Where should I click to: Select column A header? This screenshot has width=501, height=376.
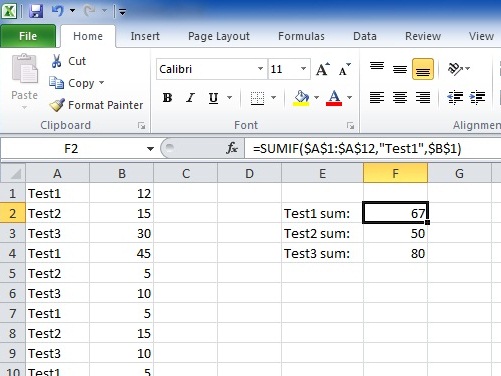tap(57, 173)
